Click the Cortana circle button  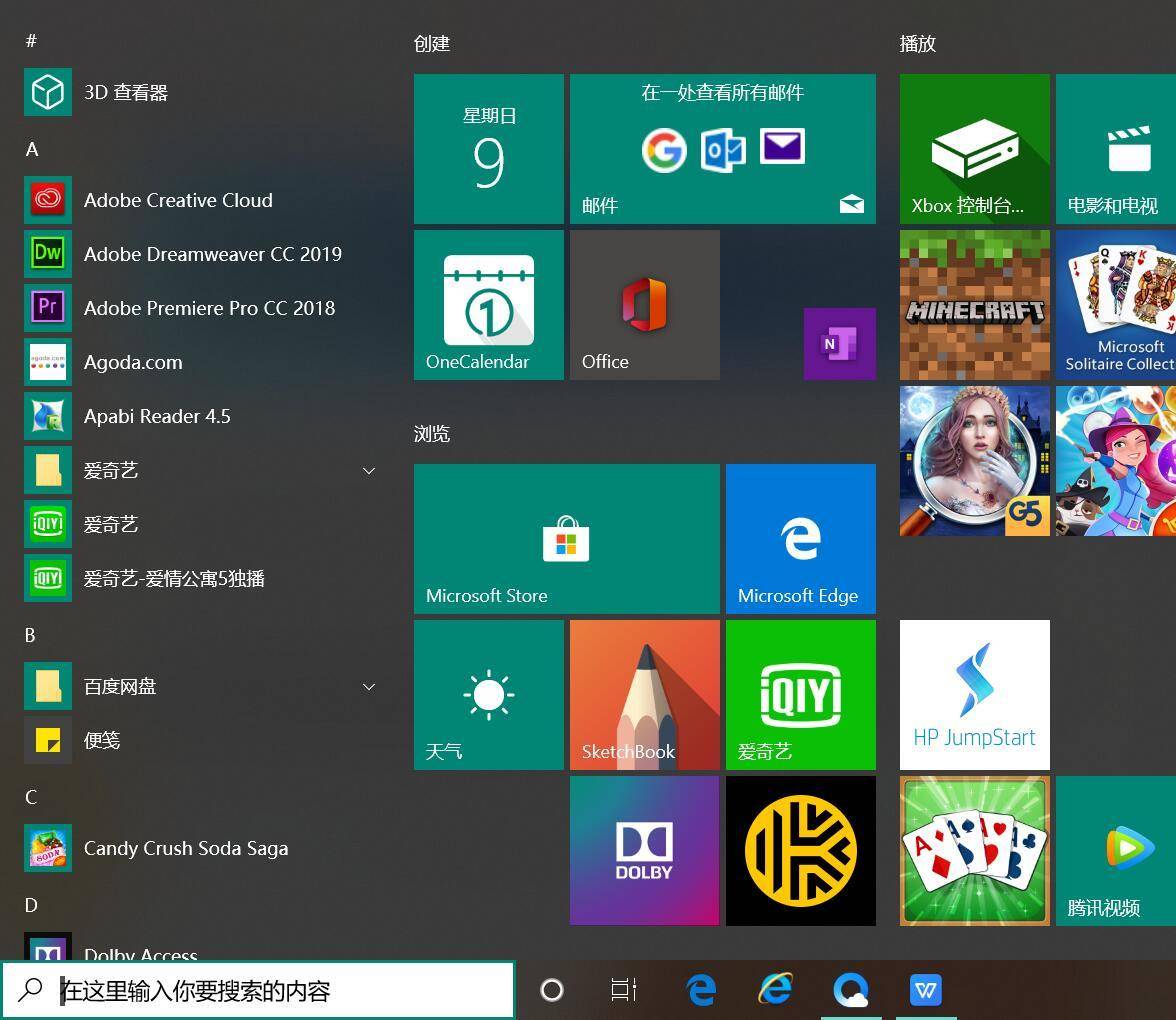point(552,990)
